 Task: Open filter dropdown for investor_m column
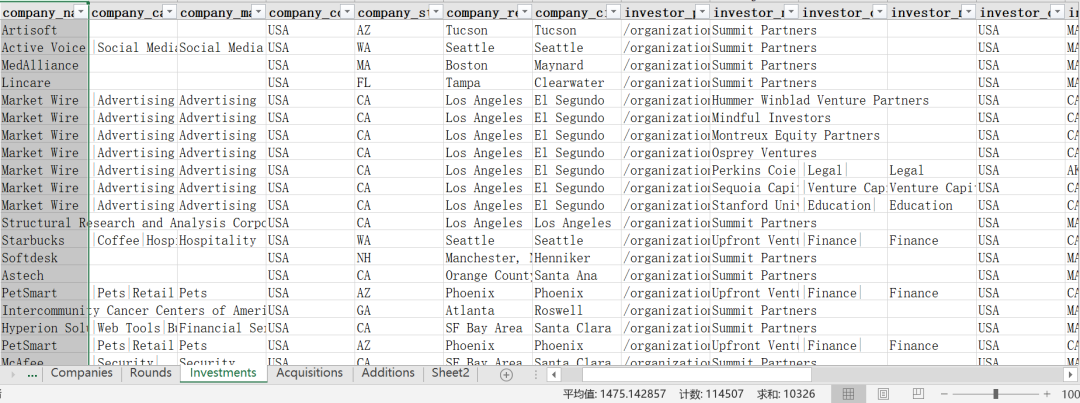click(969, 12)
